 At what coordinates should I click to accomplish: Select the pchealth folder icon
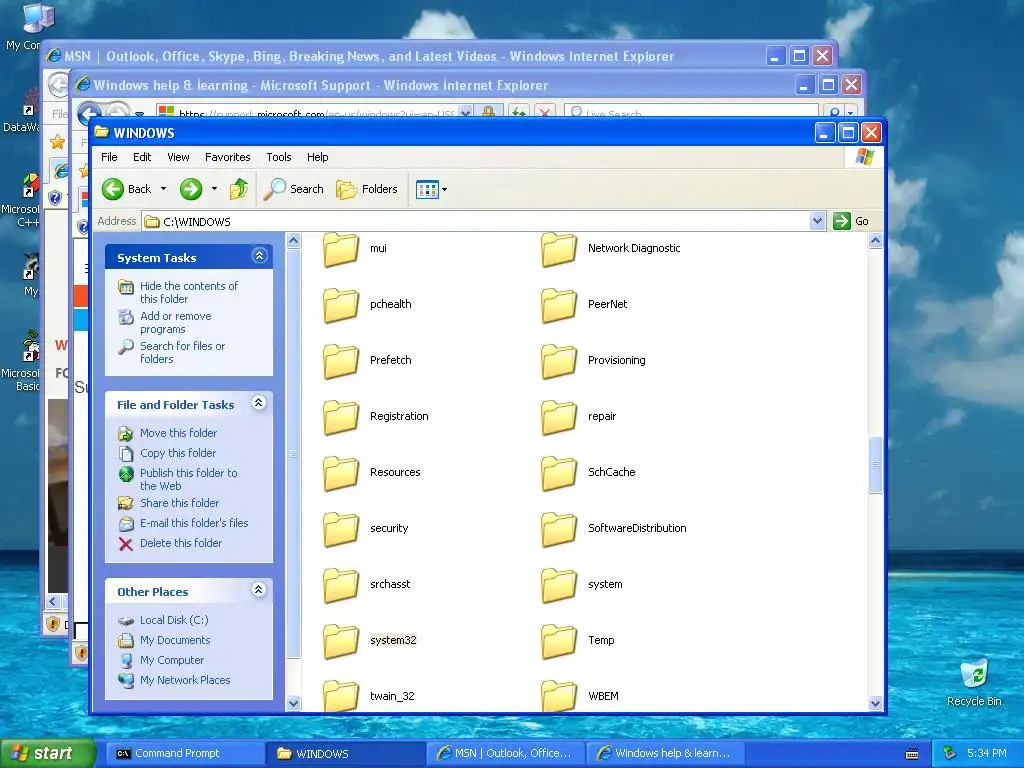coord(341,305)
